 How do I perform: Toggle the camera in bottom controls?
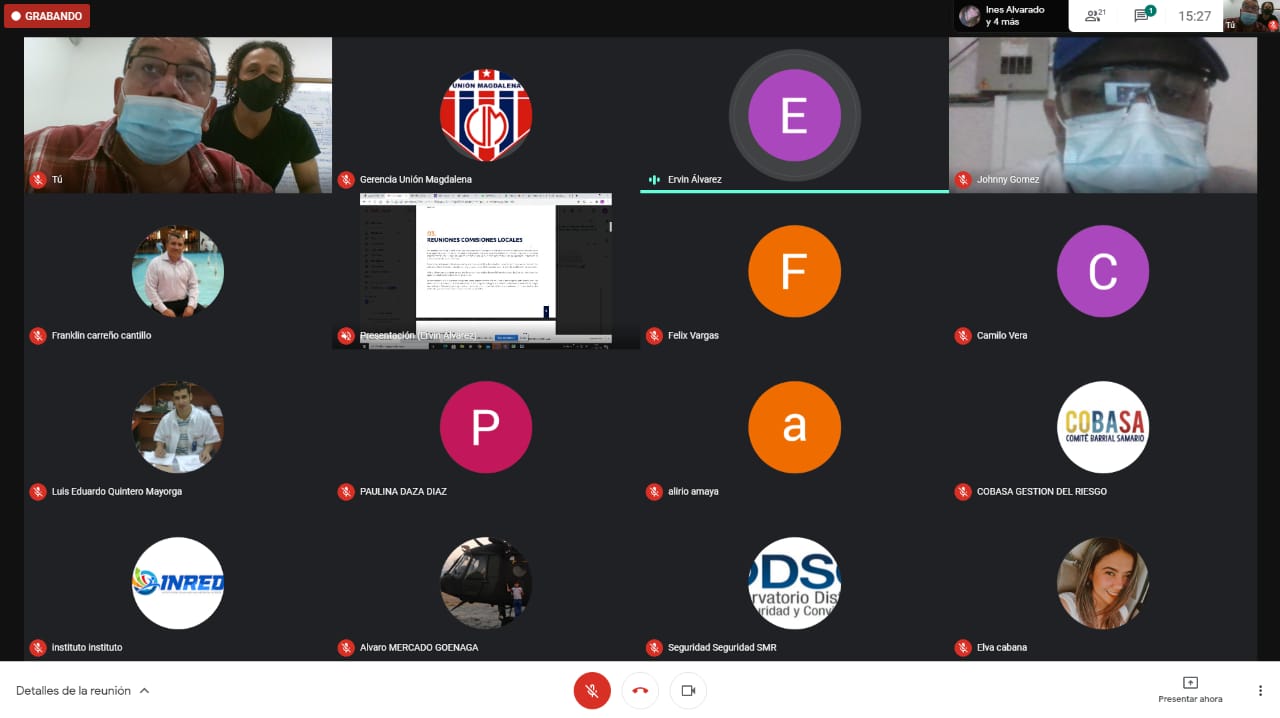tap(688, 690)
